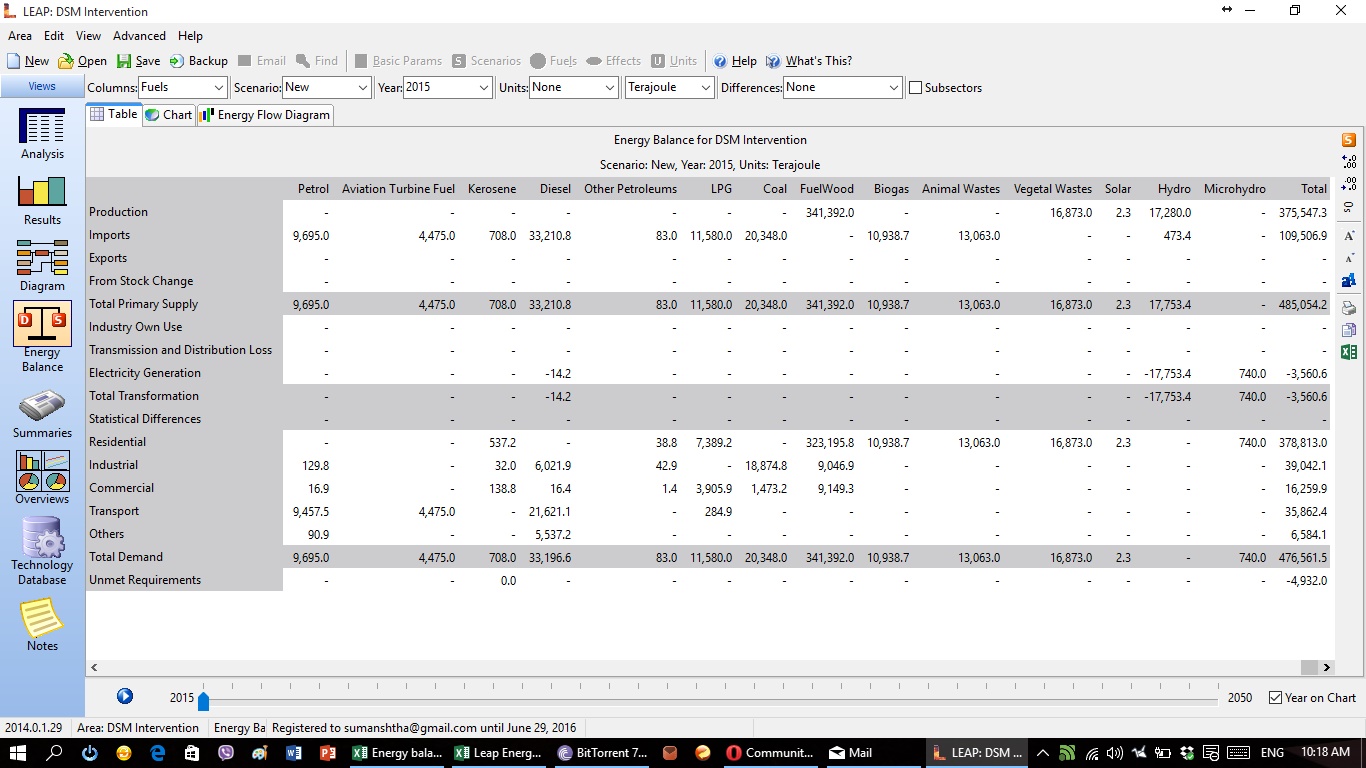Image resolution: width=1366 pixels, height=768 pixels.
Task: Open the View menu
Action: [x=88, y=36]
